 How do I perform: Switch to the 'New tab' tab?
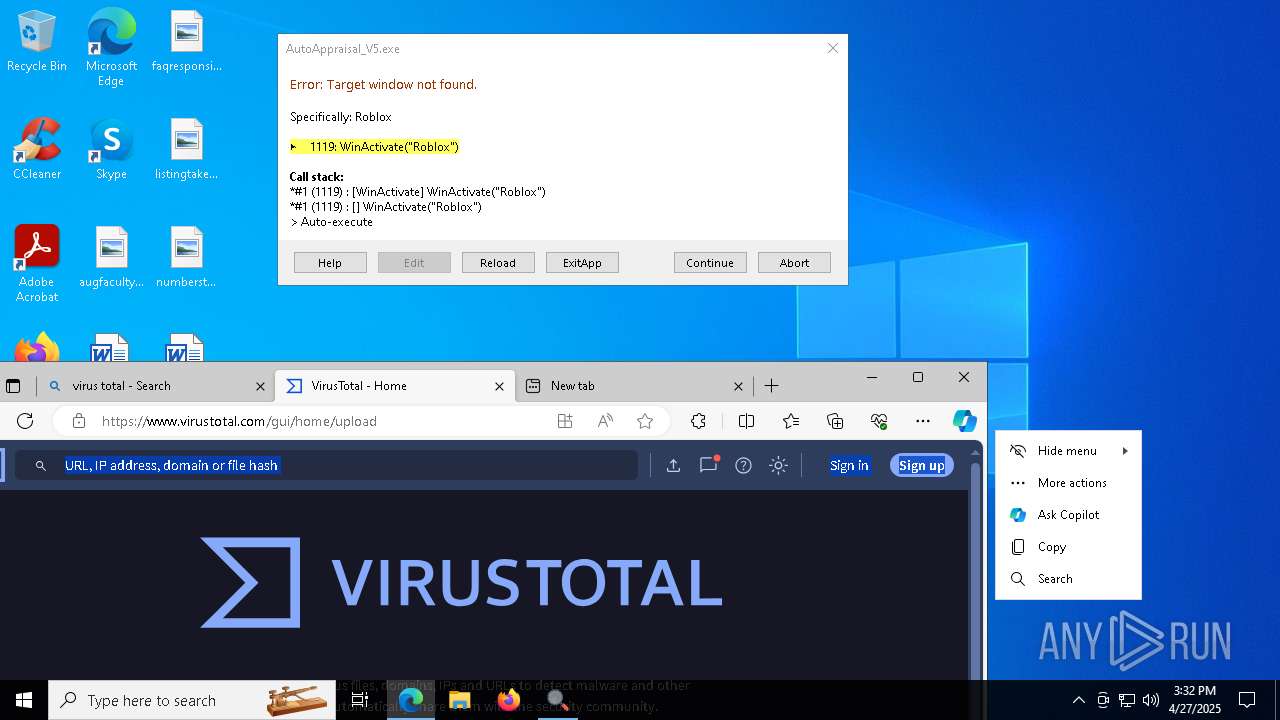tap(635, 386)
